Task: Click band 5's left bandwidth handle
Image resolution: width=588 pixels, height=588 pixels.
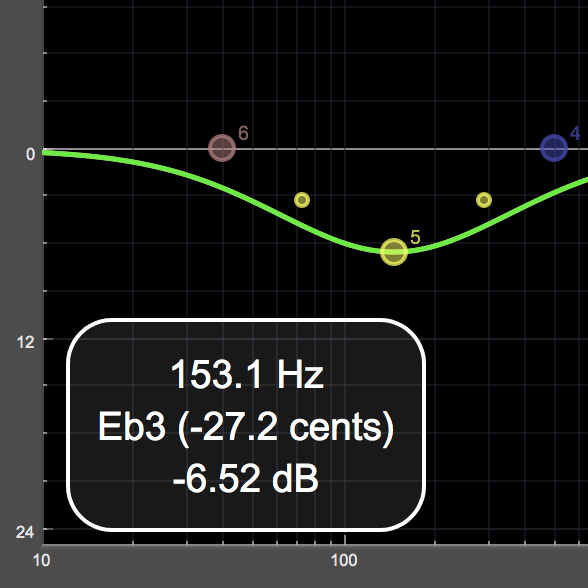Action: click(x=302, y=200)
